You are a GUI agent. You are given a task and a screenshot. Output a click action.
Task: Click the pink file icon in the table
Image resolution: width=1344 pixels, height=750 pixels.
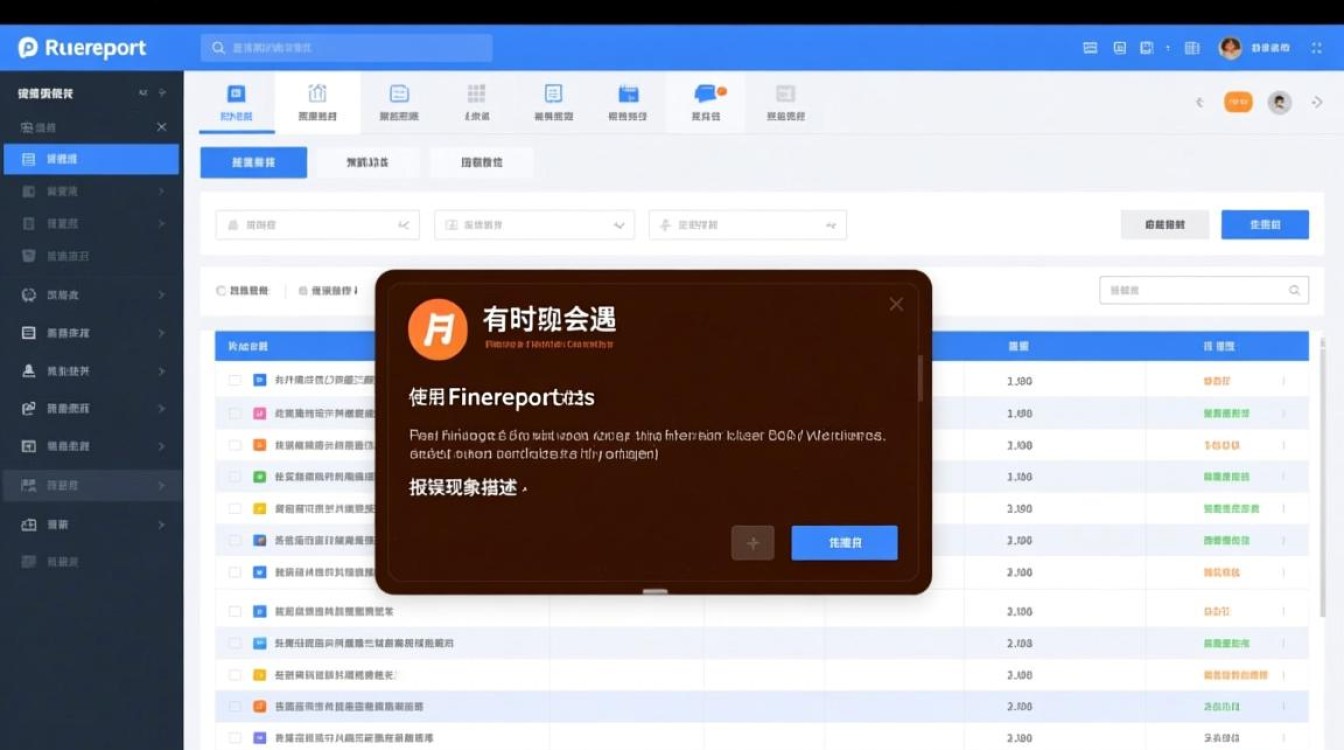point(260,413)
